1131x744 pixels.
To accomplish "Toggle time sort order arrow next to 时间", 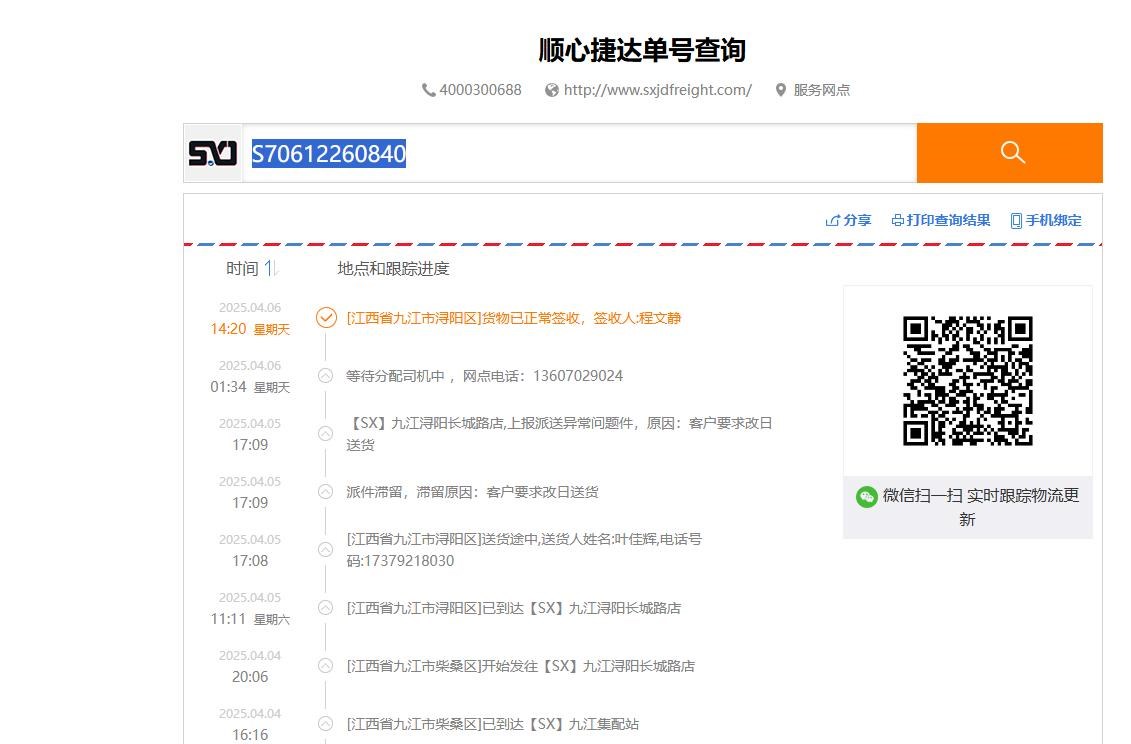I will tap(271, 268).
